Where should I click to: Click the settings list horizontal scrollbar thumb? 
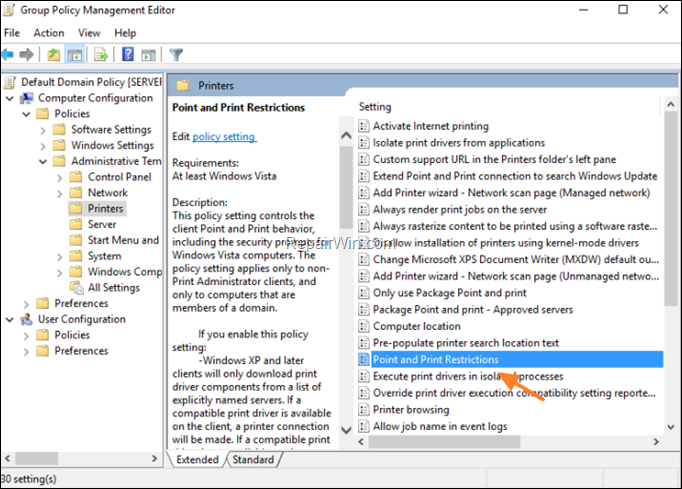(445, 442)
